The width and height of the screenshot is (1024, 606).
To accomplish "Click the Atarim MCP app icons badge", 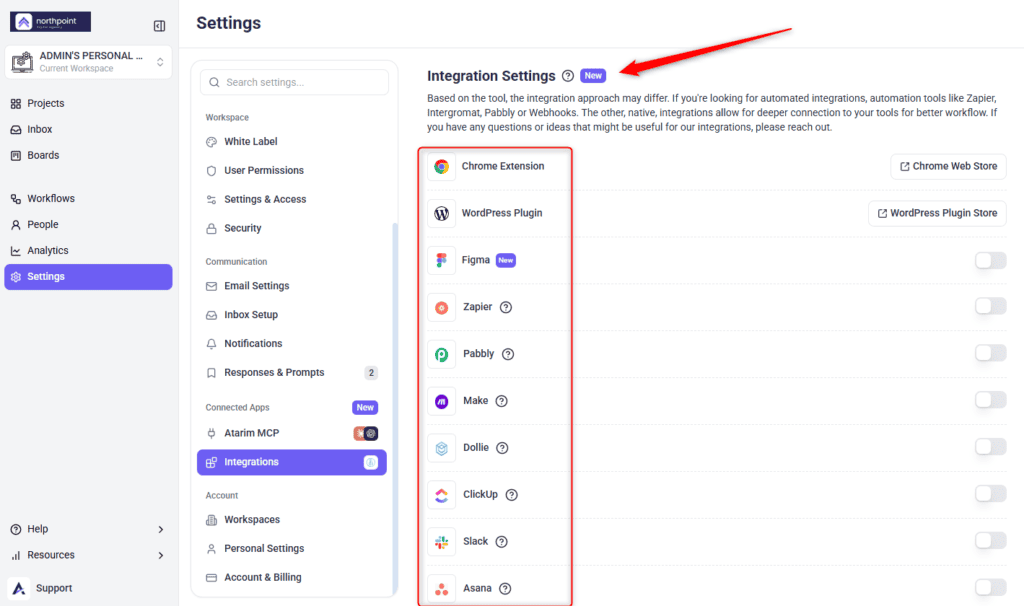I will pos(366,434).
